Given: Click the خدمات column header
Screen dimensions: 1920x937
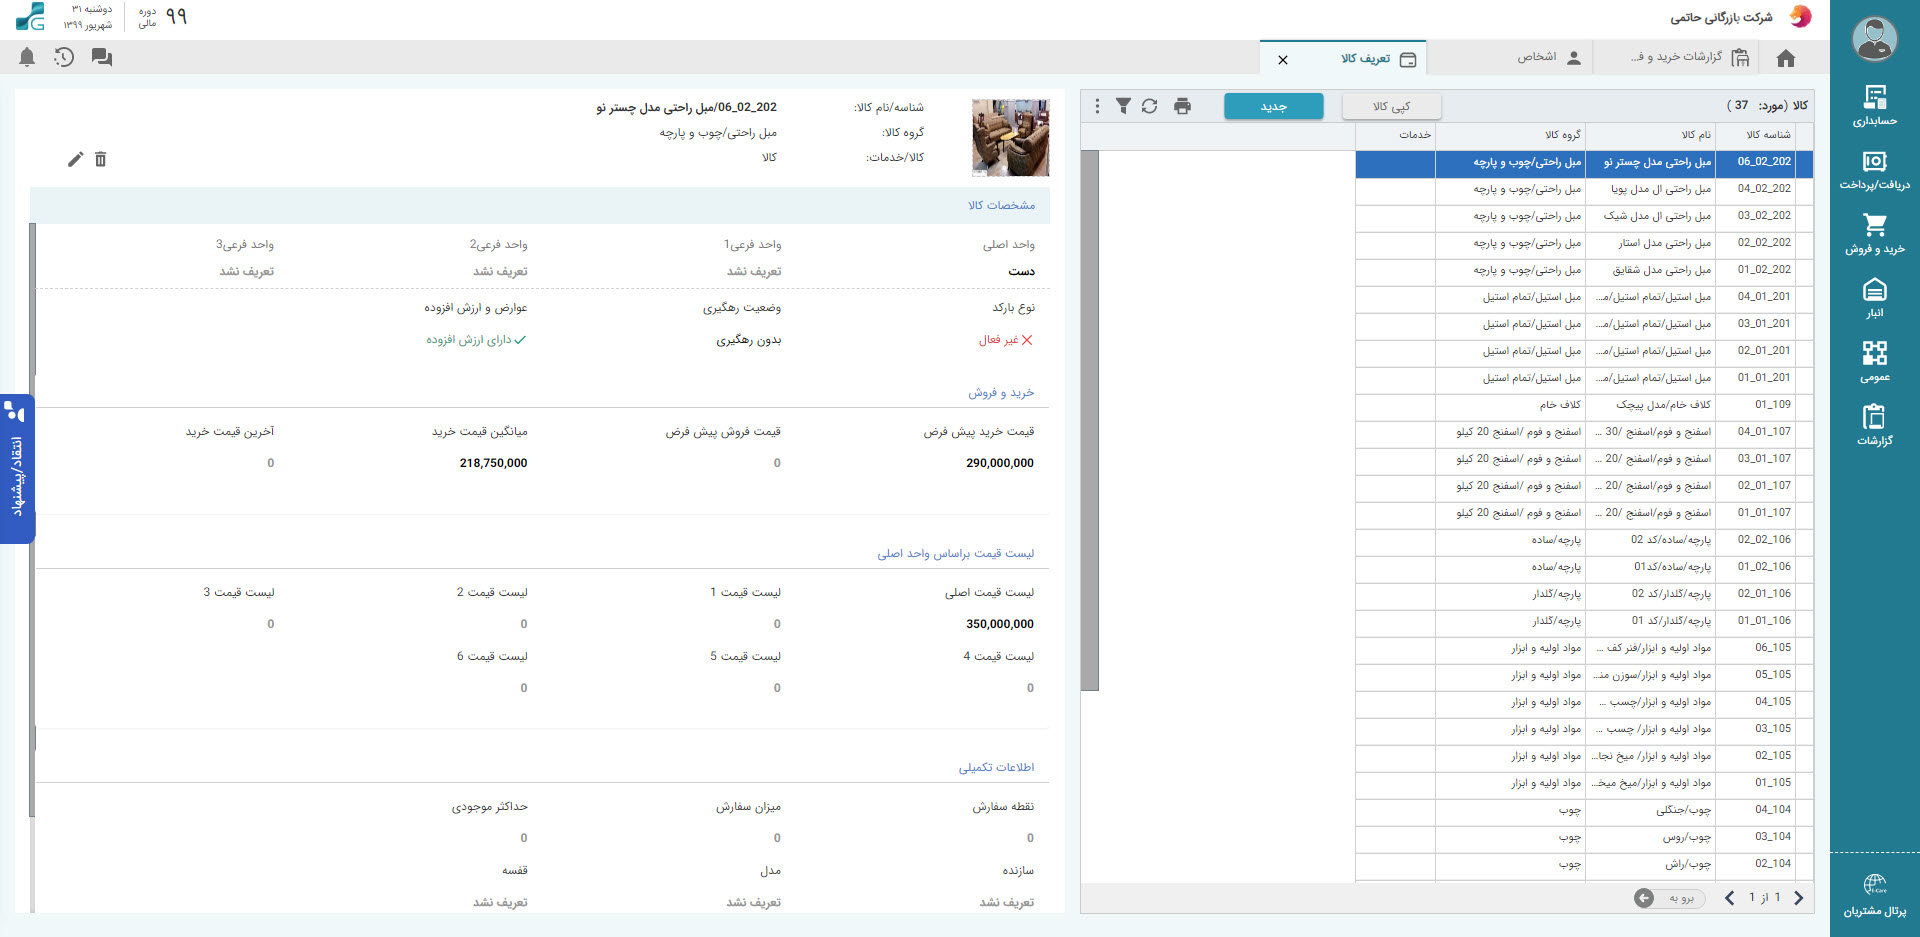Looking at the screenshot, I should point(1396,135).
